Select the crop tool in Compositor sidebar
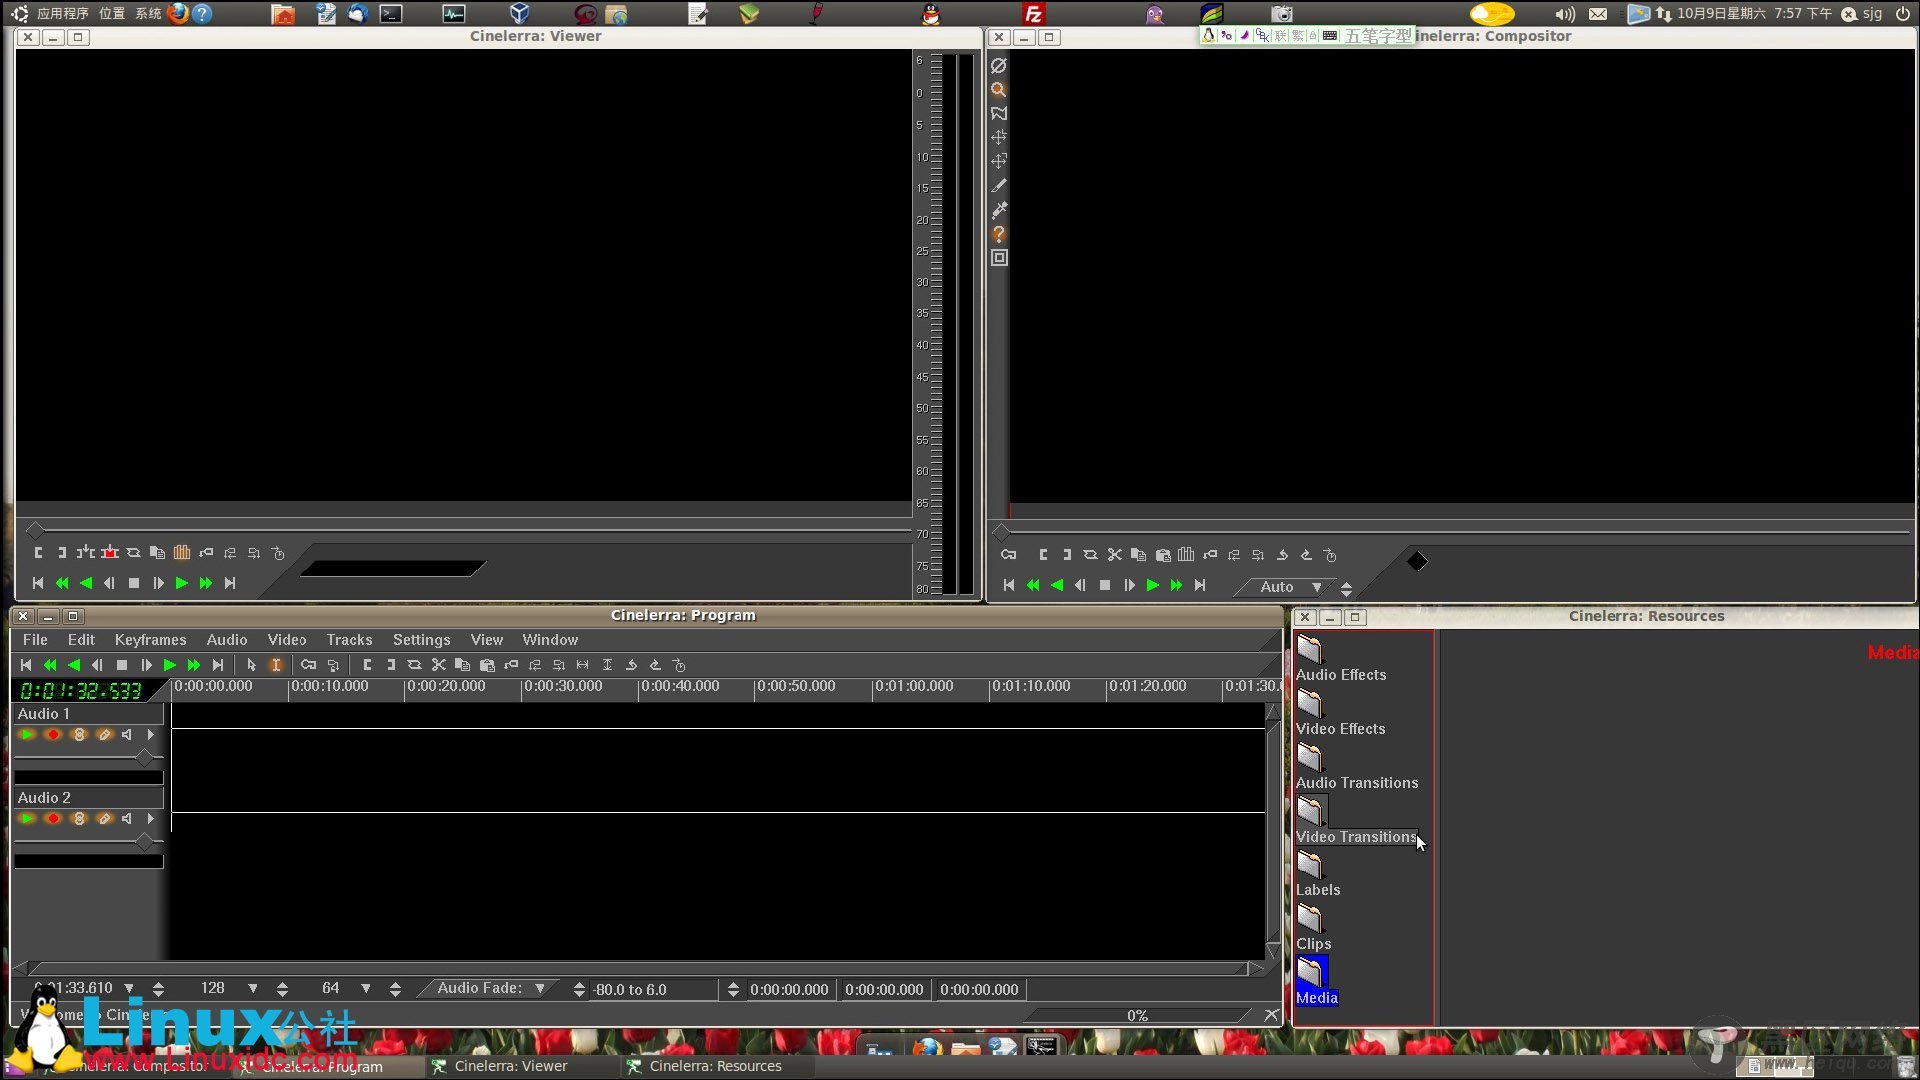The height and width of the screenshot is (1080, 1920). tap(998, 186)
